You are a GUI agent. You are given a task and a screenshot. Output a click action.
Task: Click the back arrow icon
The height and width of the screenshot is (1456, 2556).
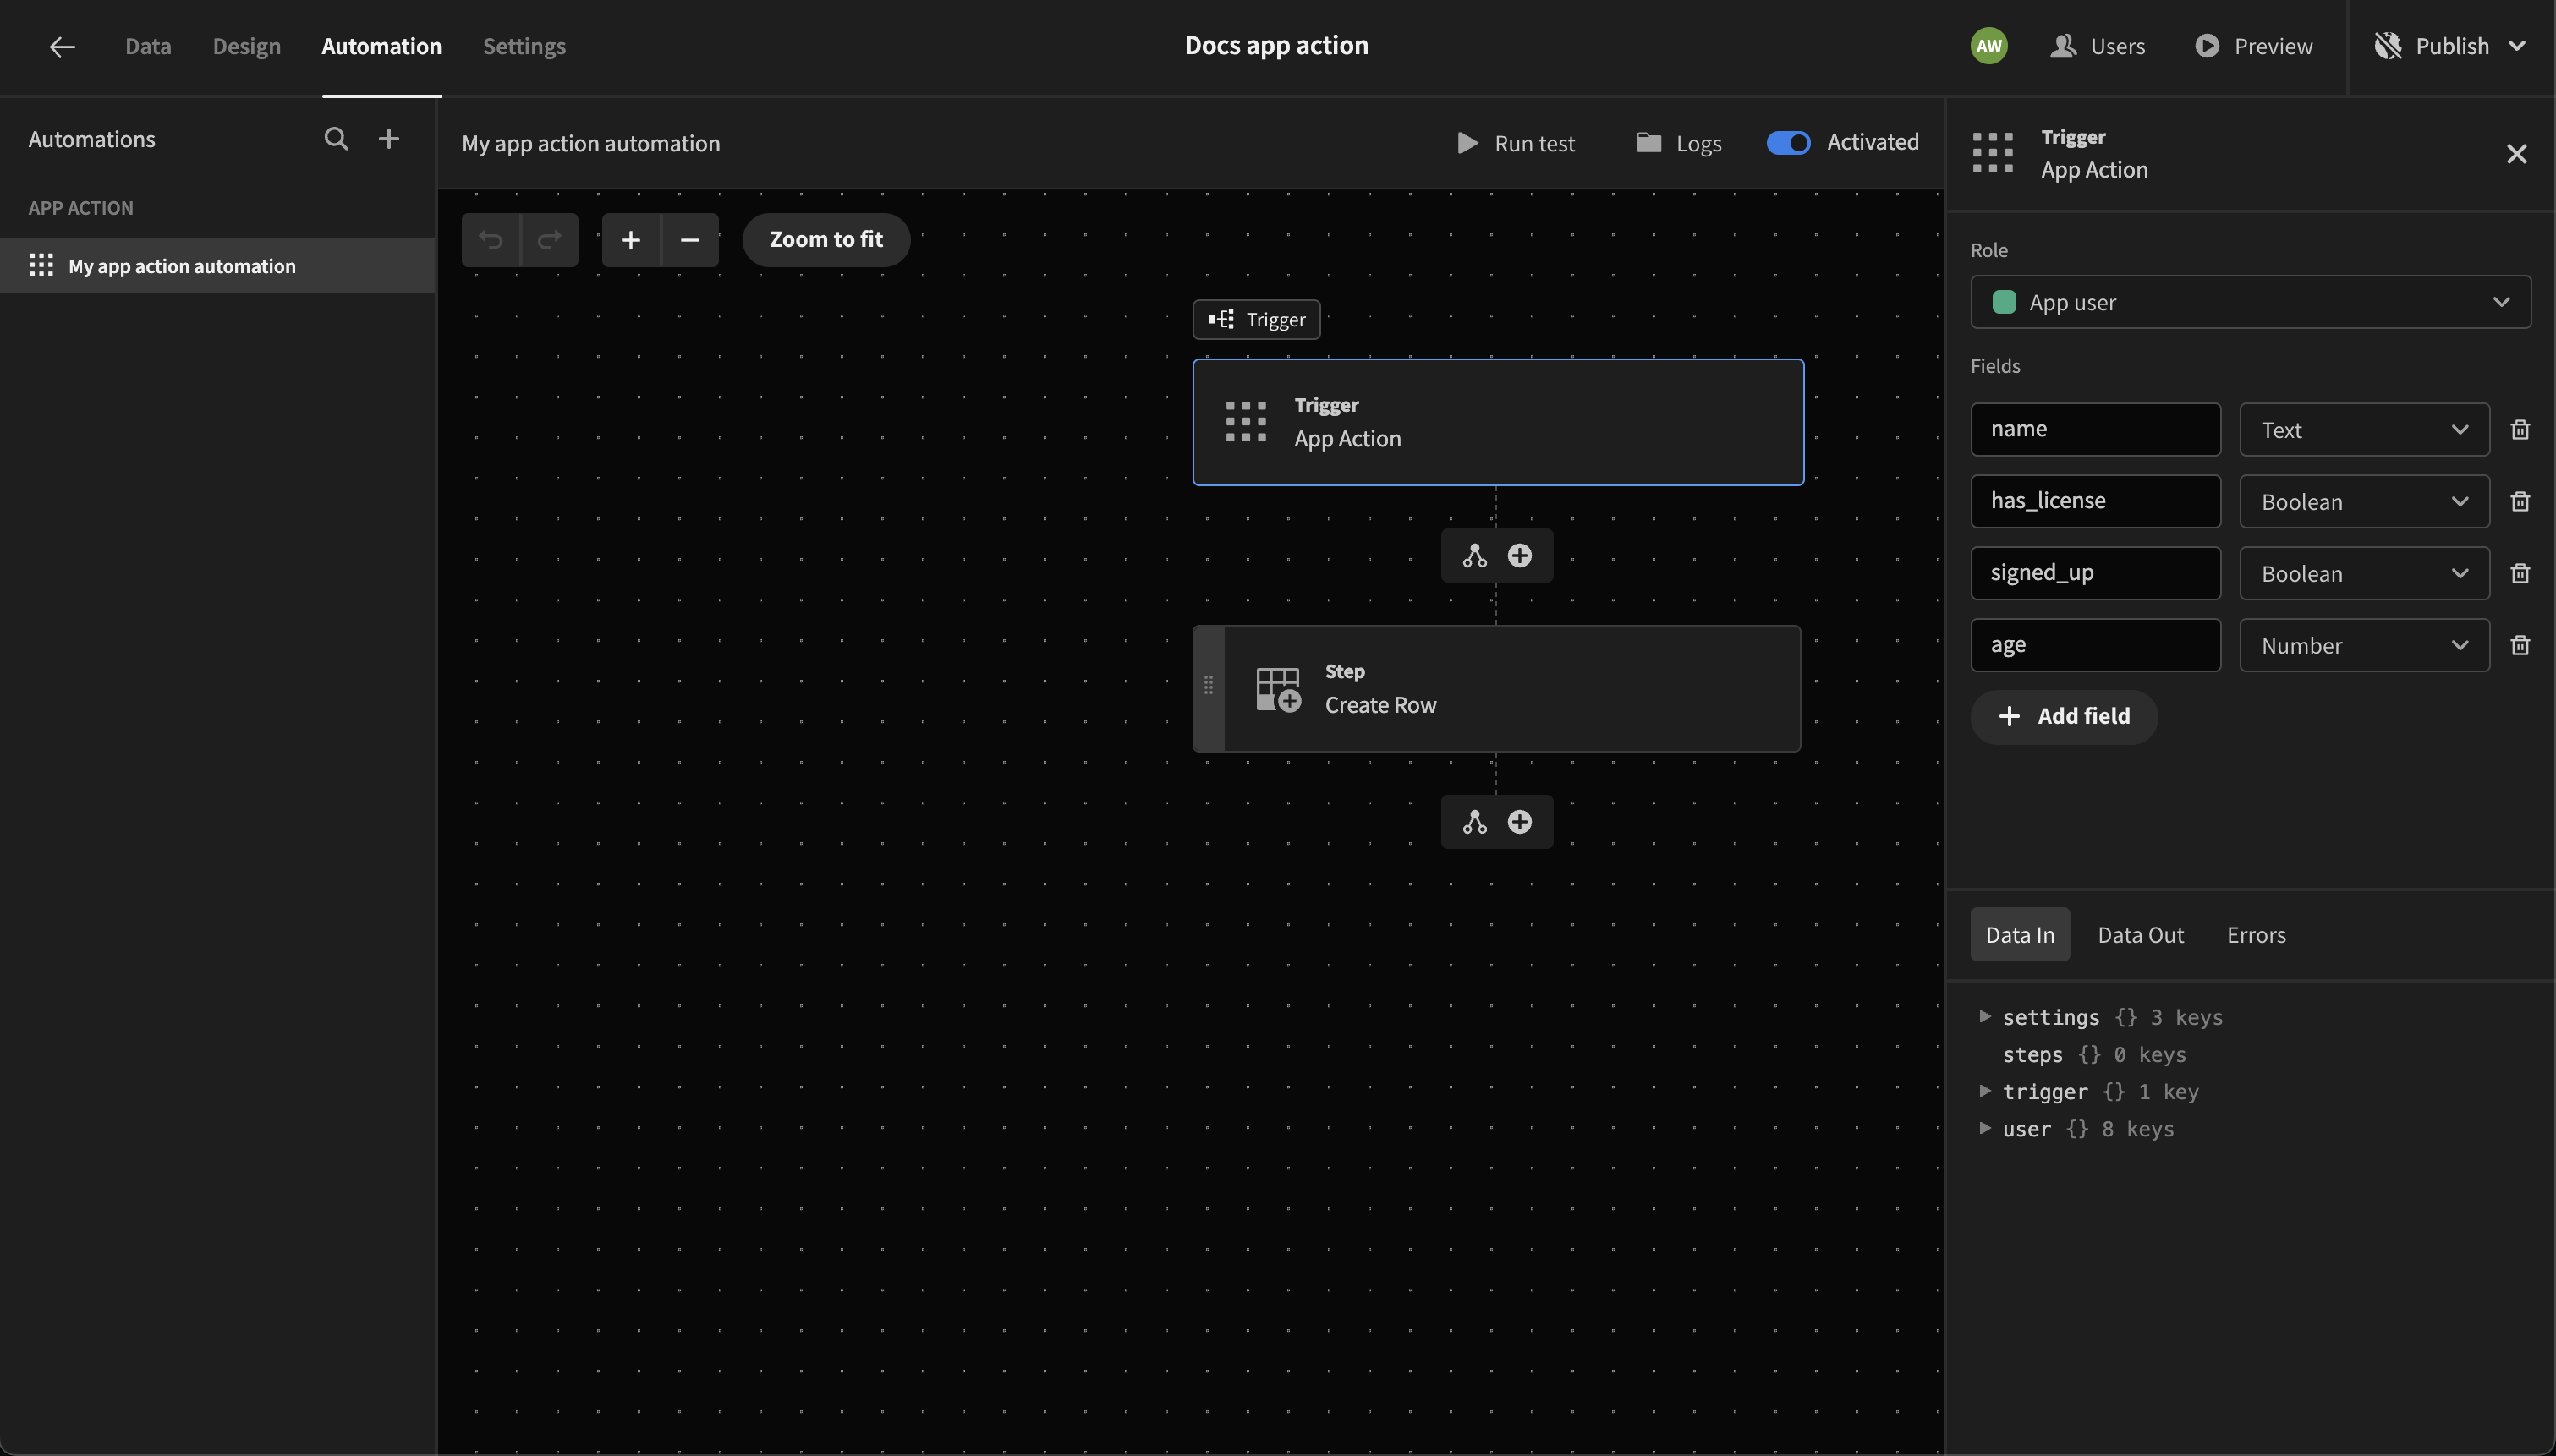(x=62, y=46)
